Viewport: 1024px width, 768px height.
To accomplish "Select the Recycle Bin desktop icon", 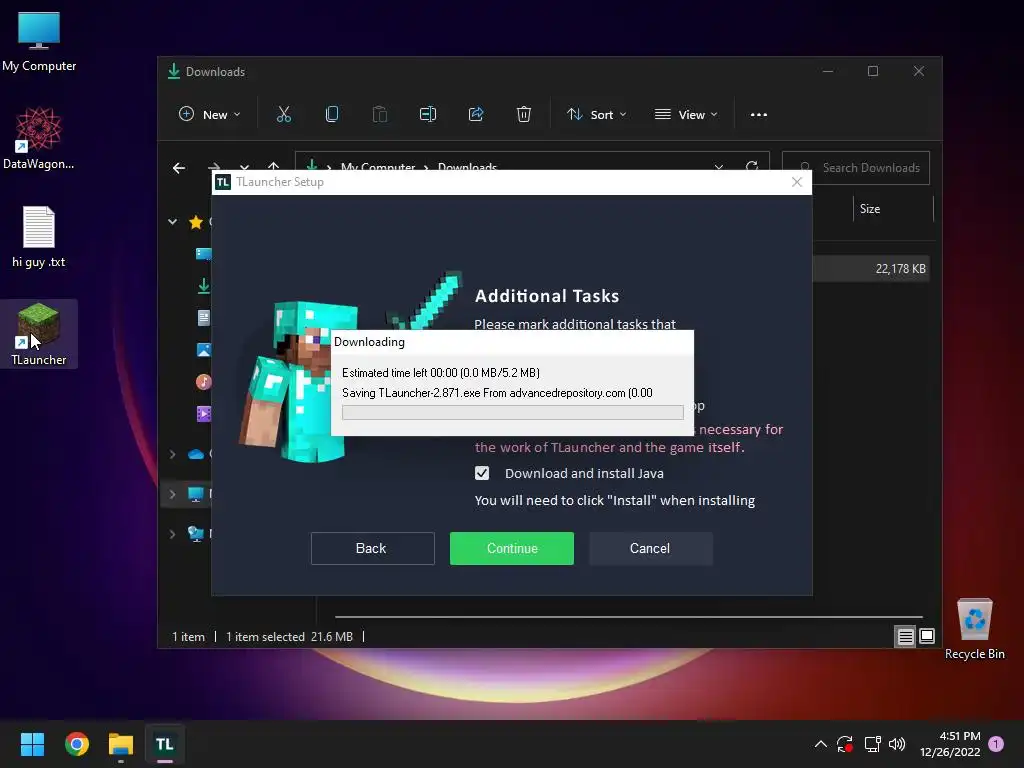I will [974, 629].
